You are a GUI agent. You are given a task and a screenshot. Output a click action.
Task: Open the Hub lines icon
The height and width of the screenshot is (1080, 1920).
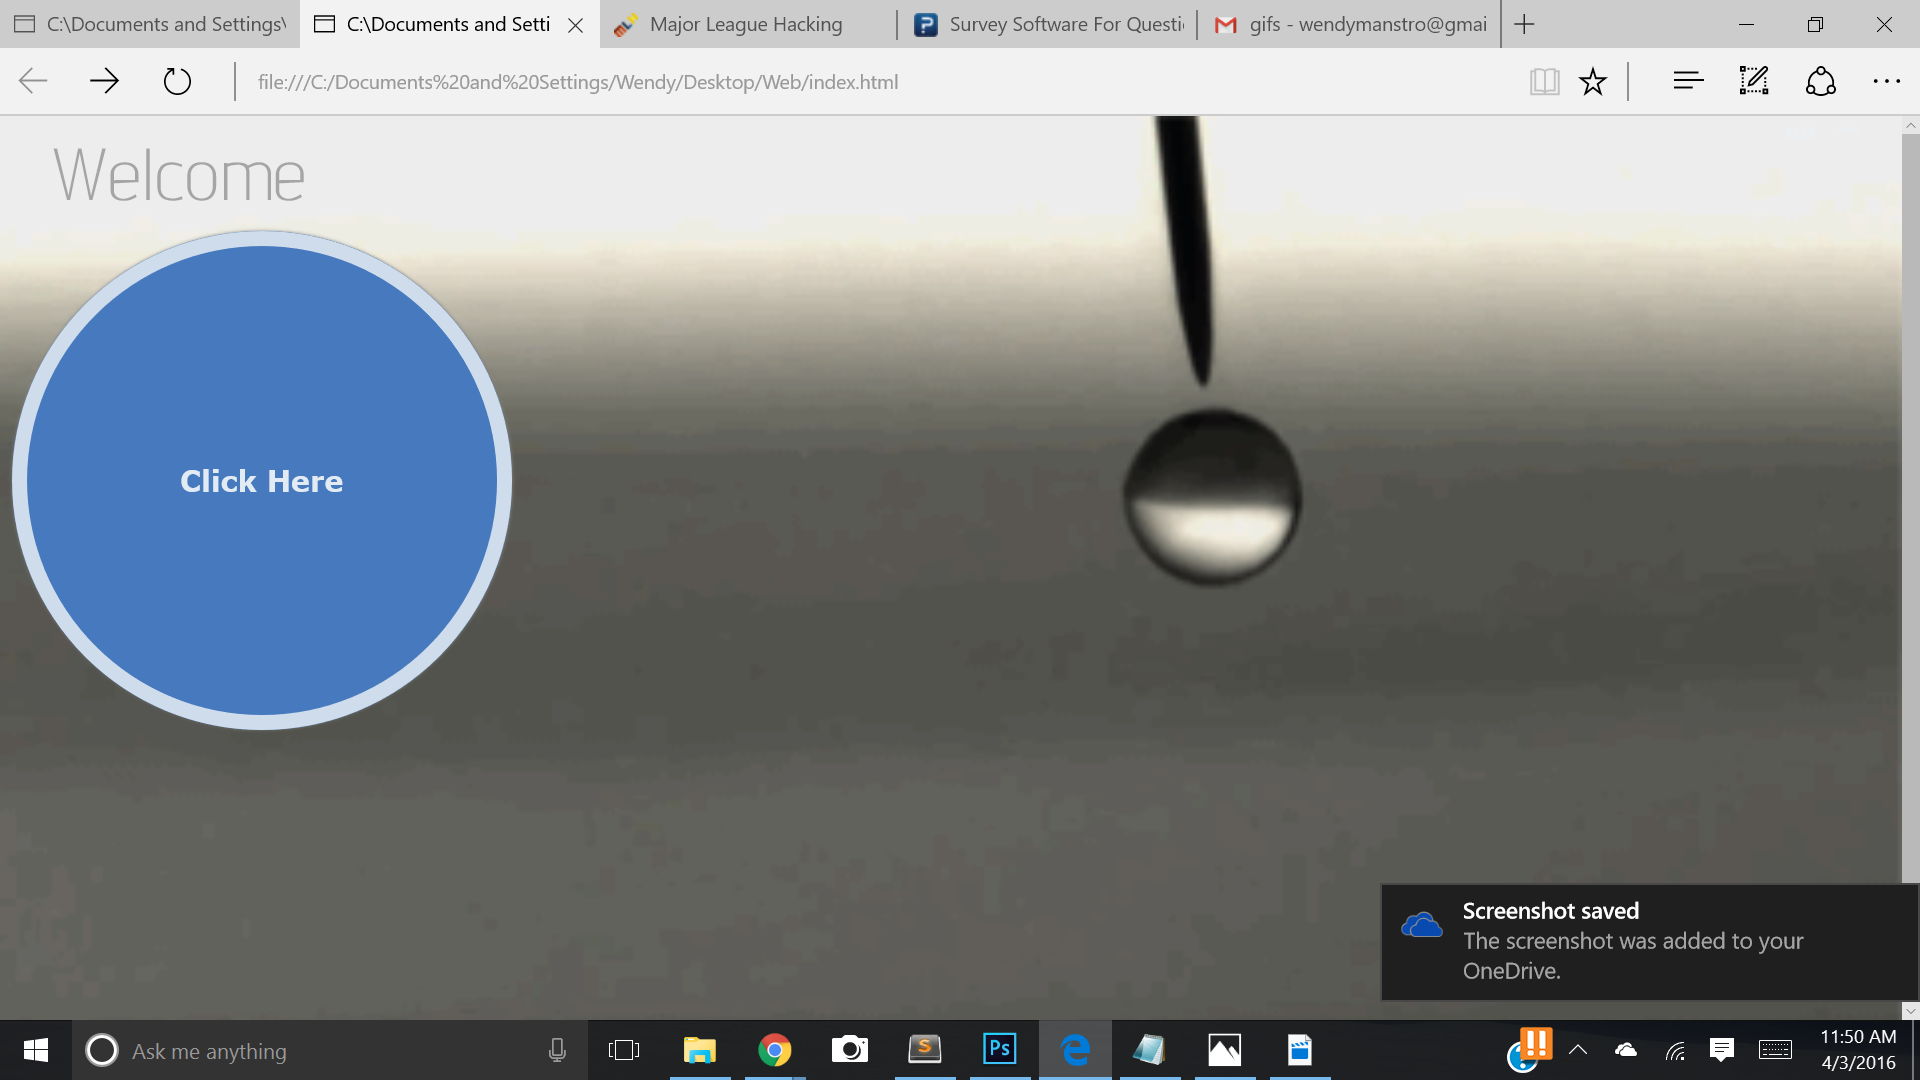1688,81
